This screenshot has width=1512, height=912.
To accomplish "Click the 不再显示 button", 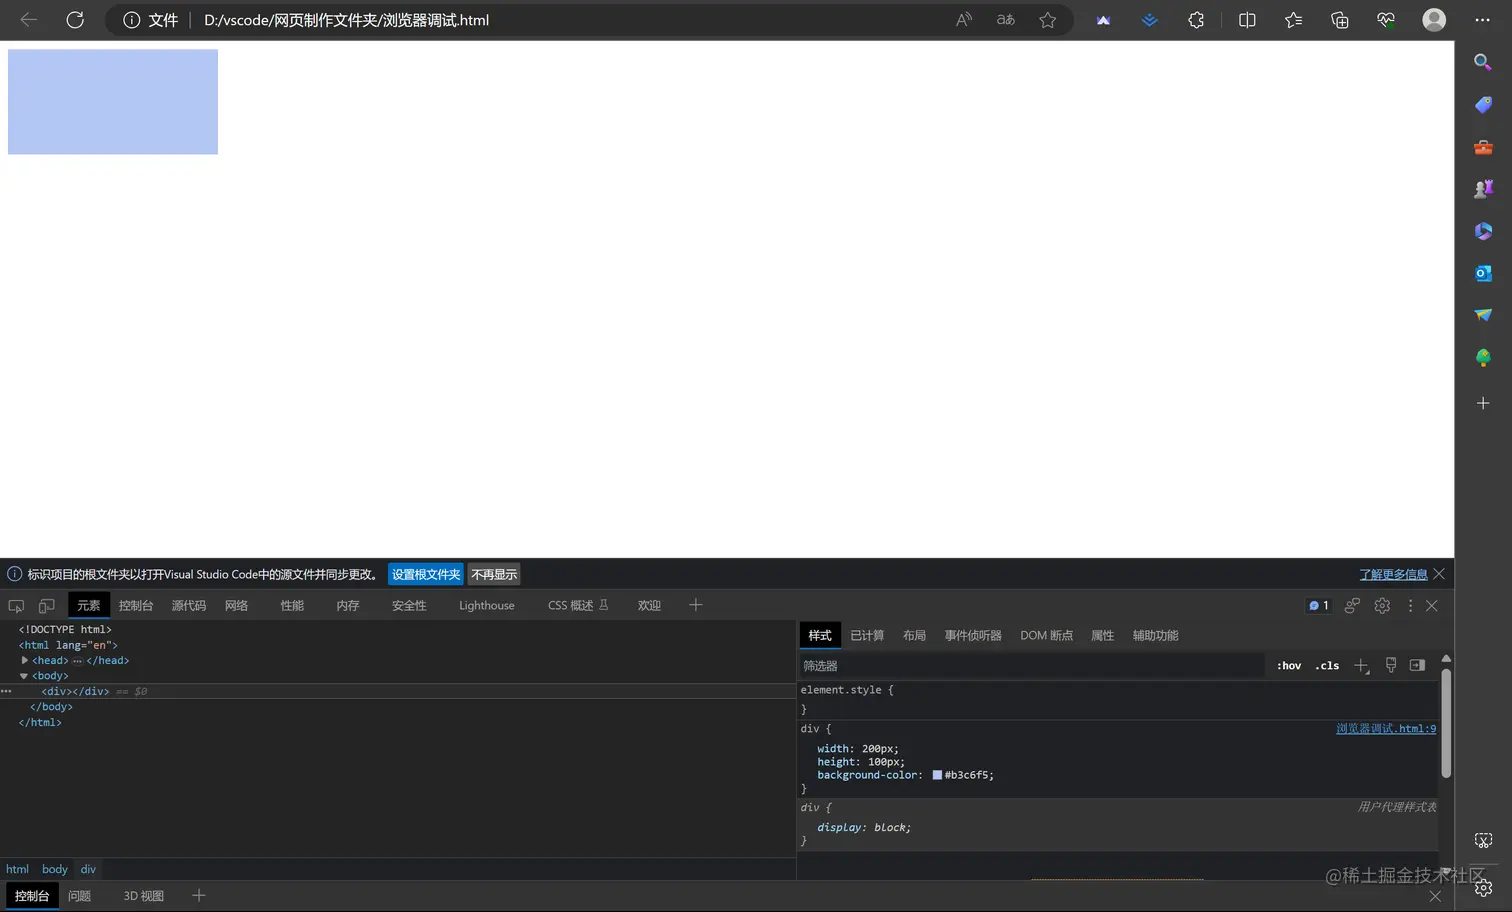I will pyautogui.click(x=494, y=575).
